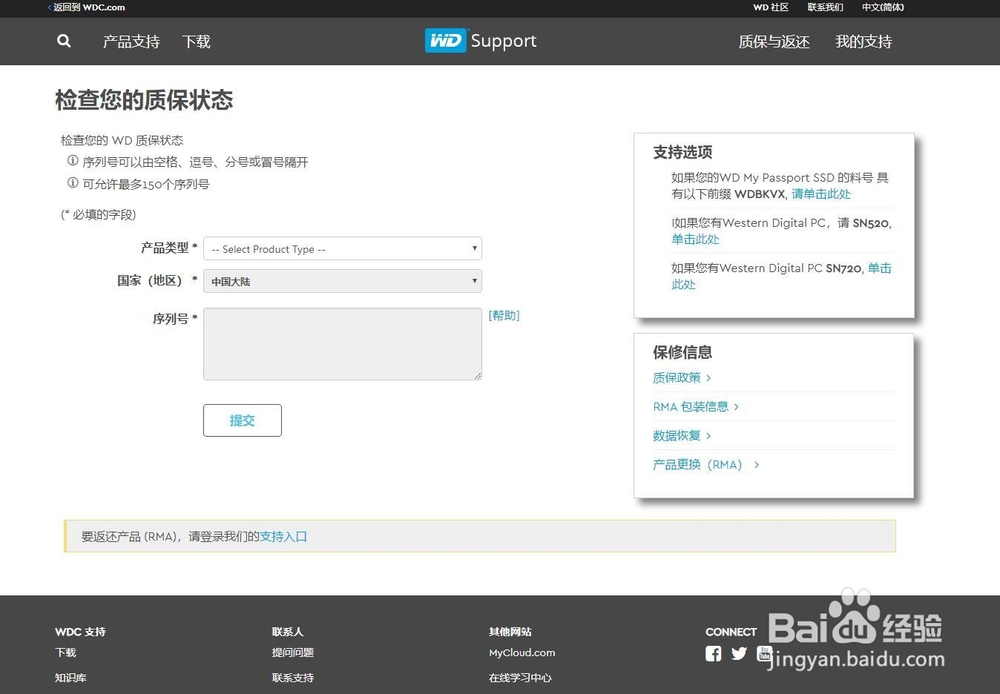Open the footer 提问问题 link
Image resolution: width=1000 pixels, height=694 pixels.
point(293,653)
